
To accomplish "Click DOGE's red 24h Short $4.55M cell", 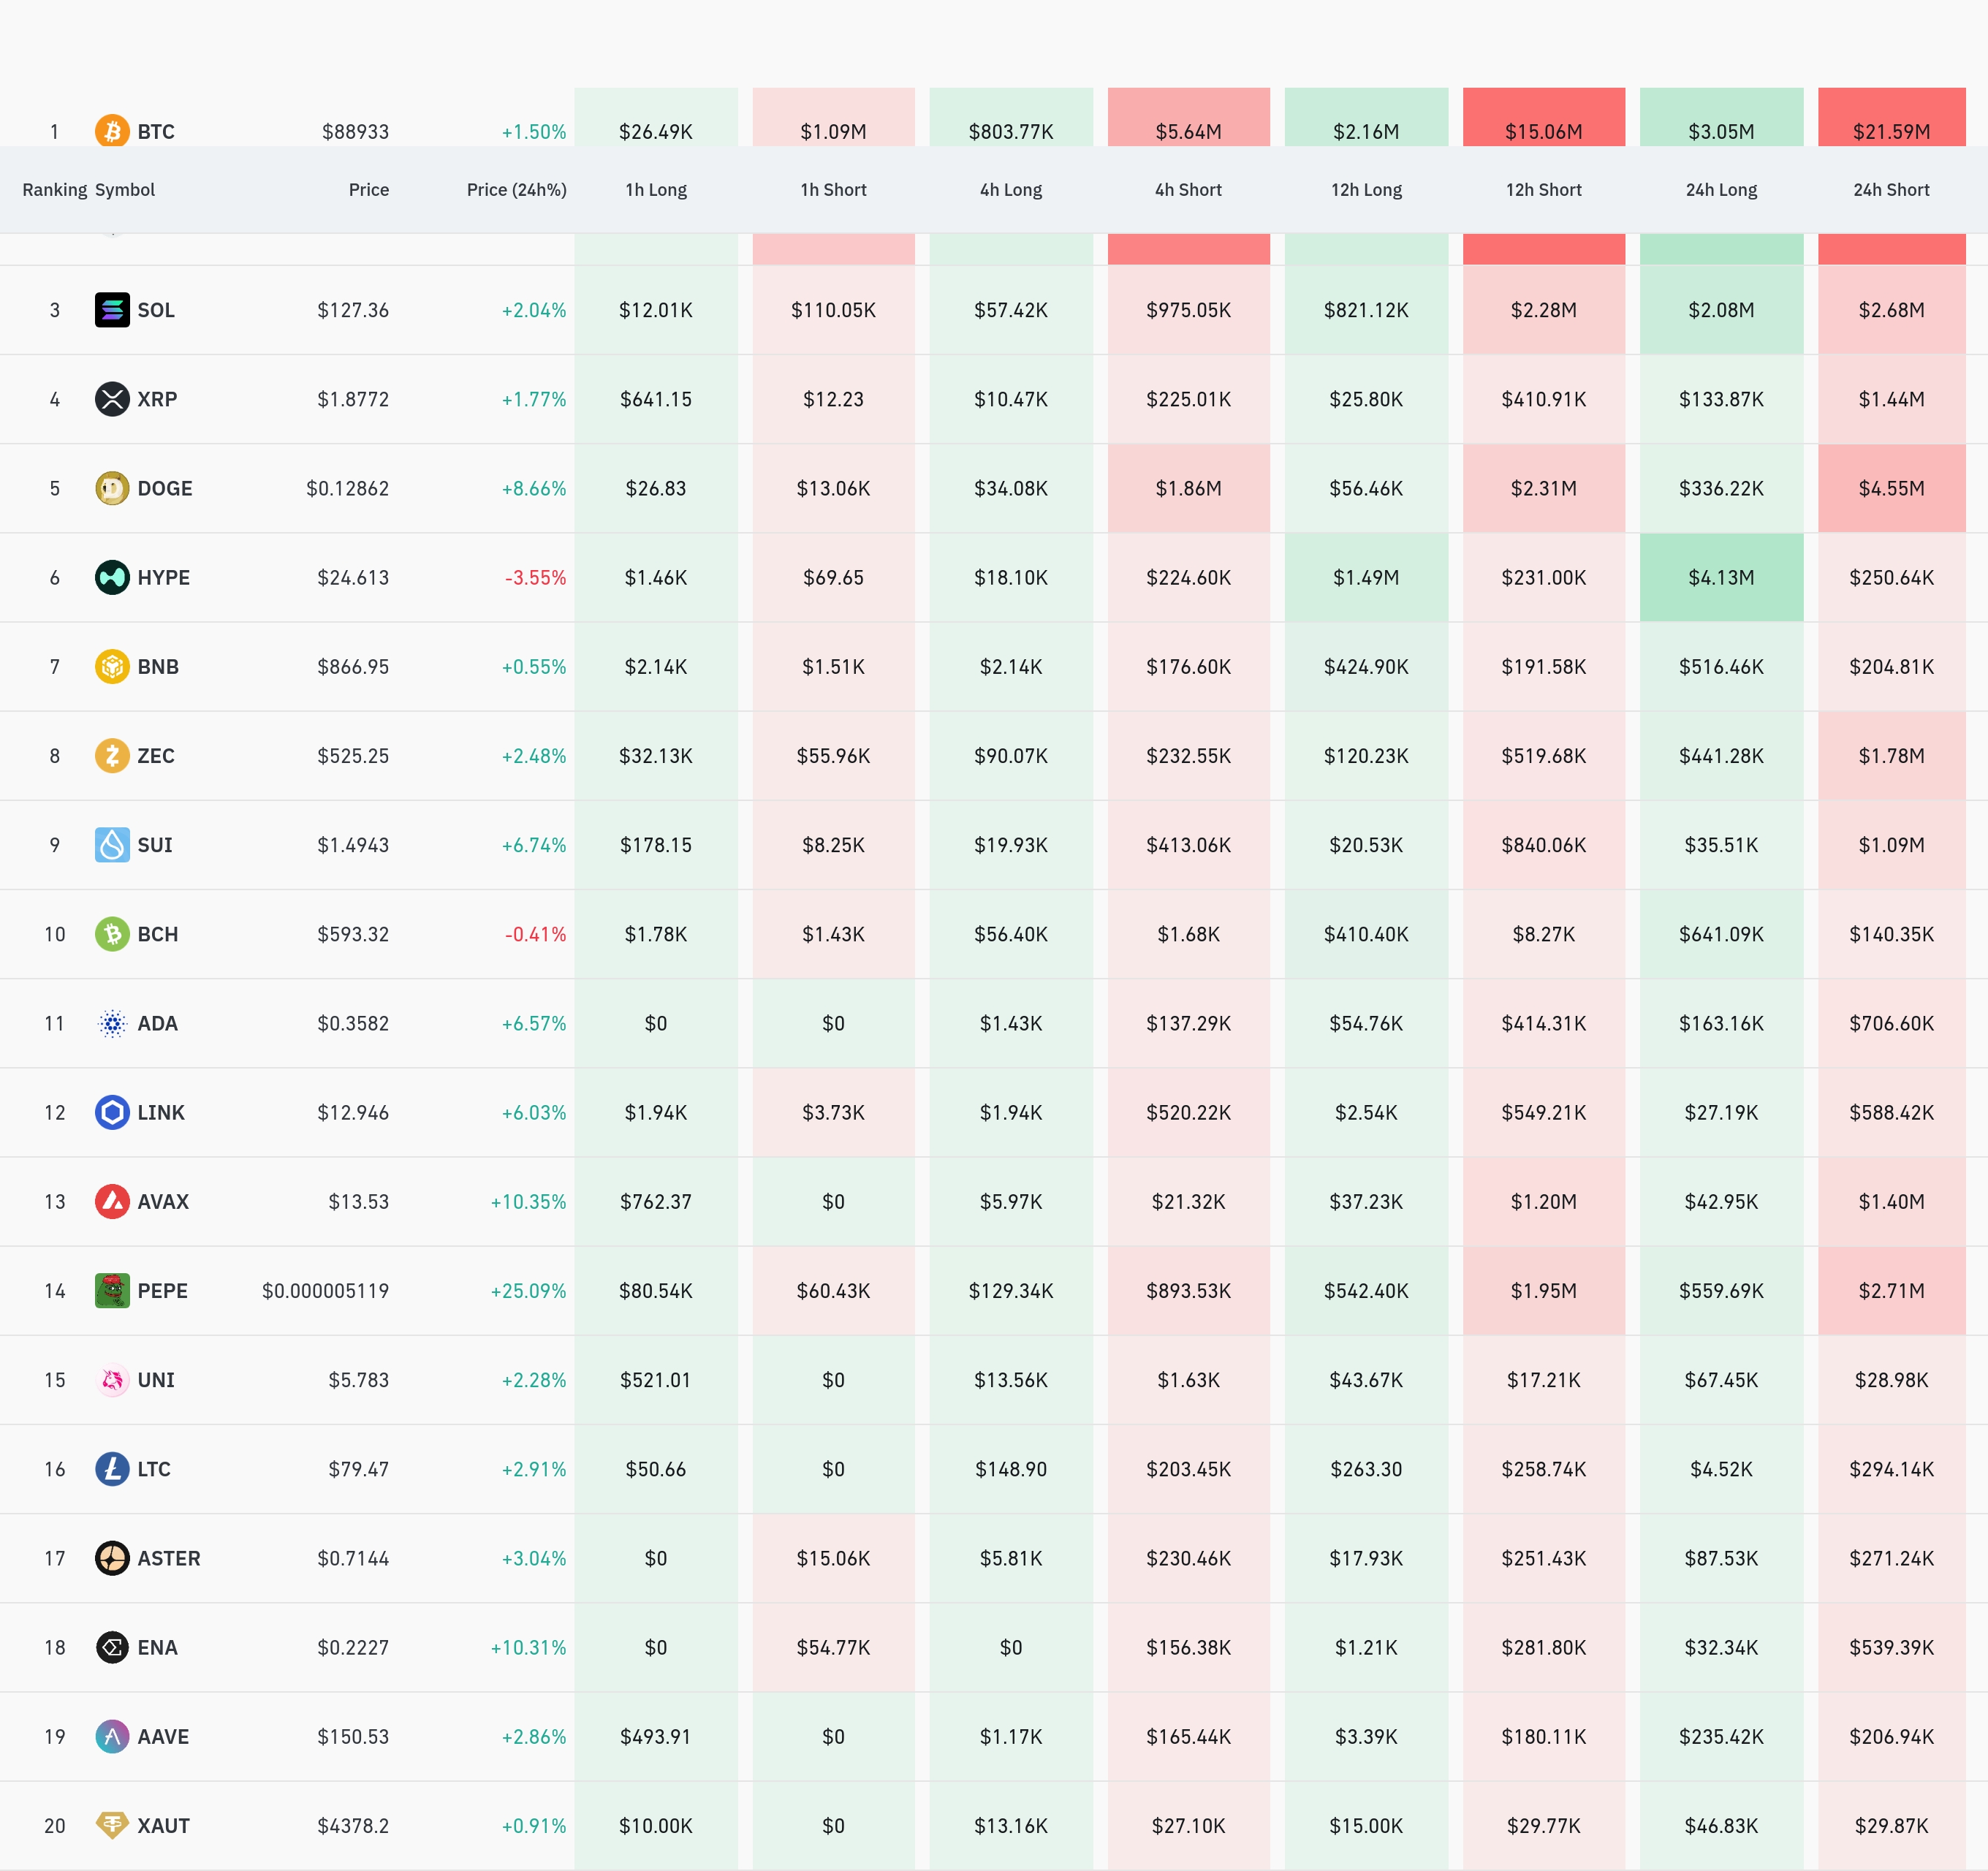I will (1890, 488).
